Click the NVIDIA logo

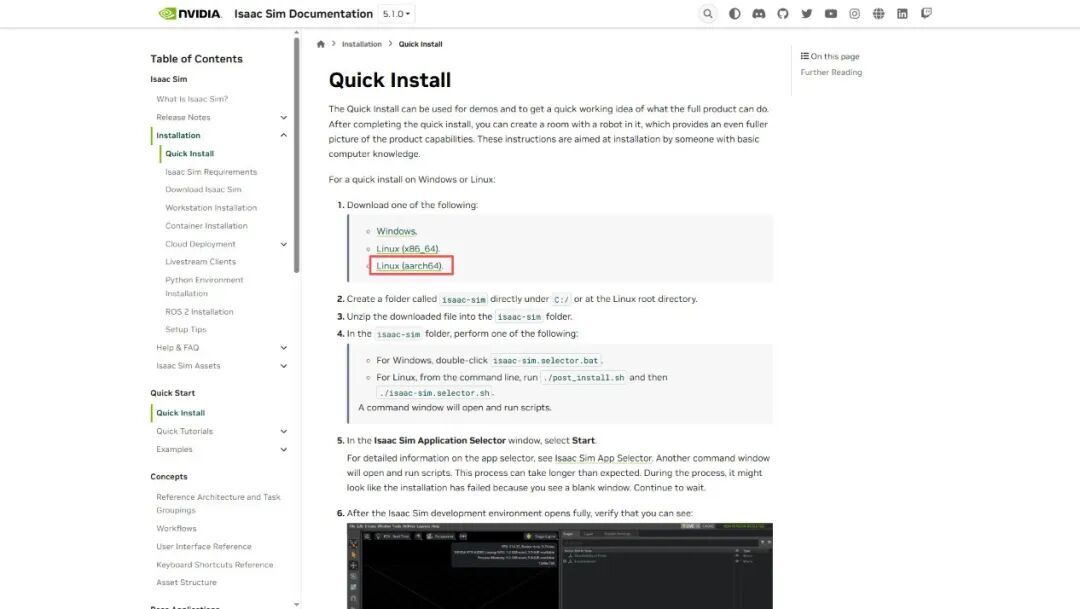pos(190,14)
